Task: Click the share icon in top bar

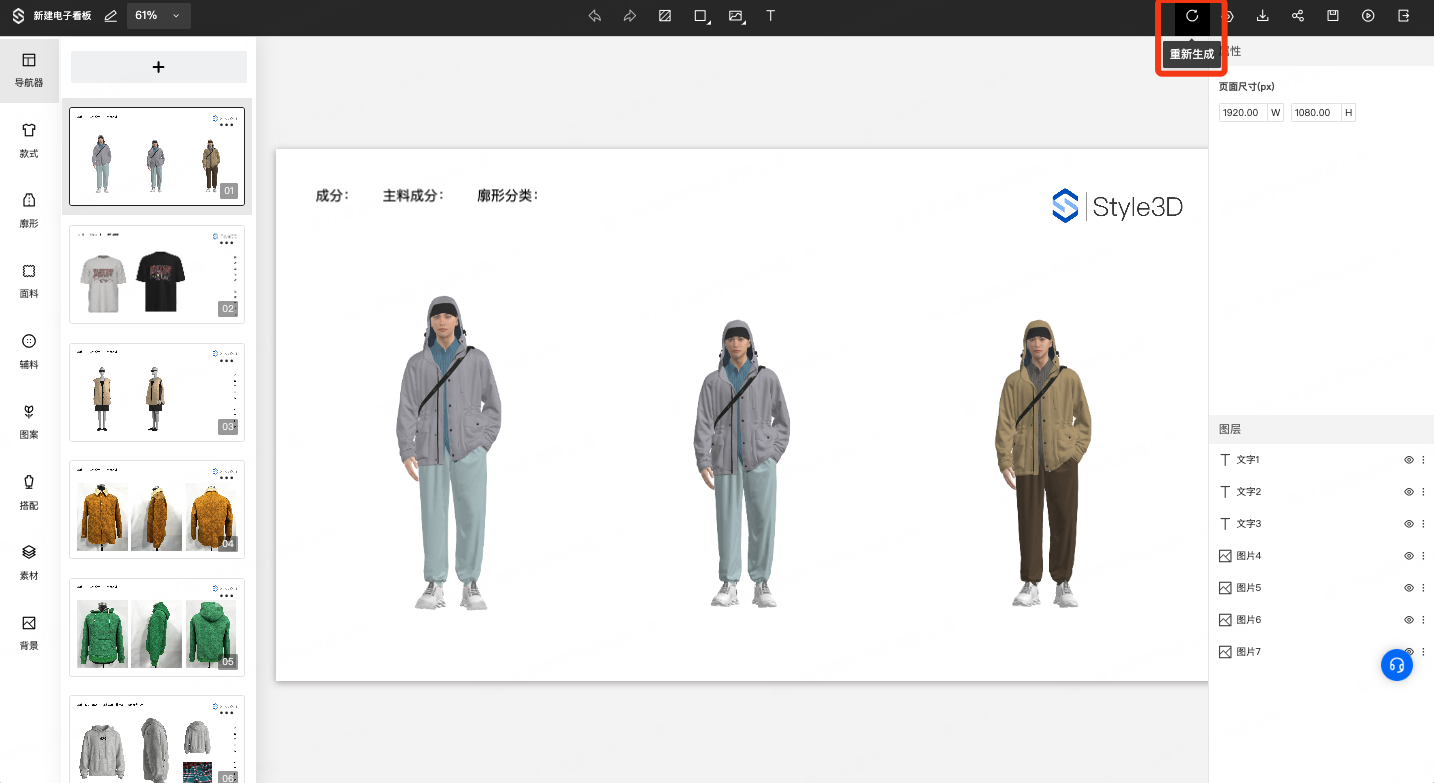Action: coord(1298,16)
